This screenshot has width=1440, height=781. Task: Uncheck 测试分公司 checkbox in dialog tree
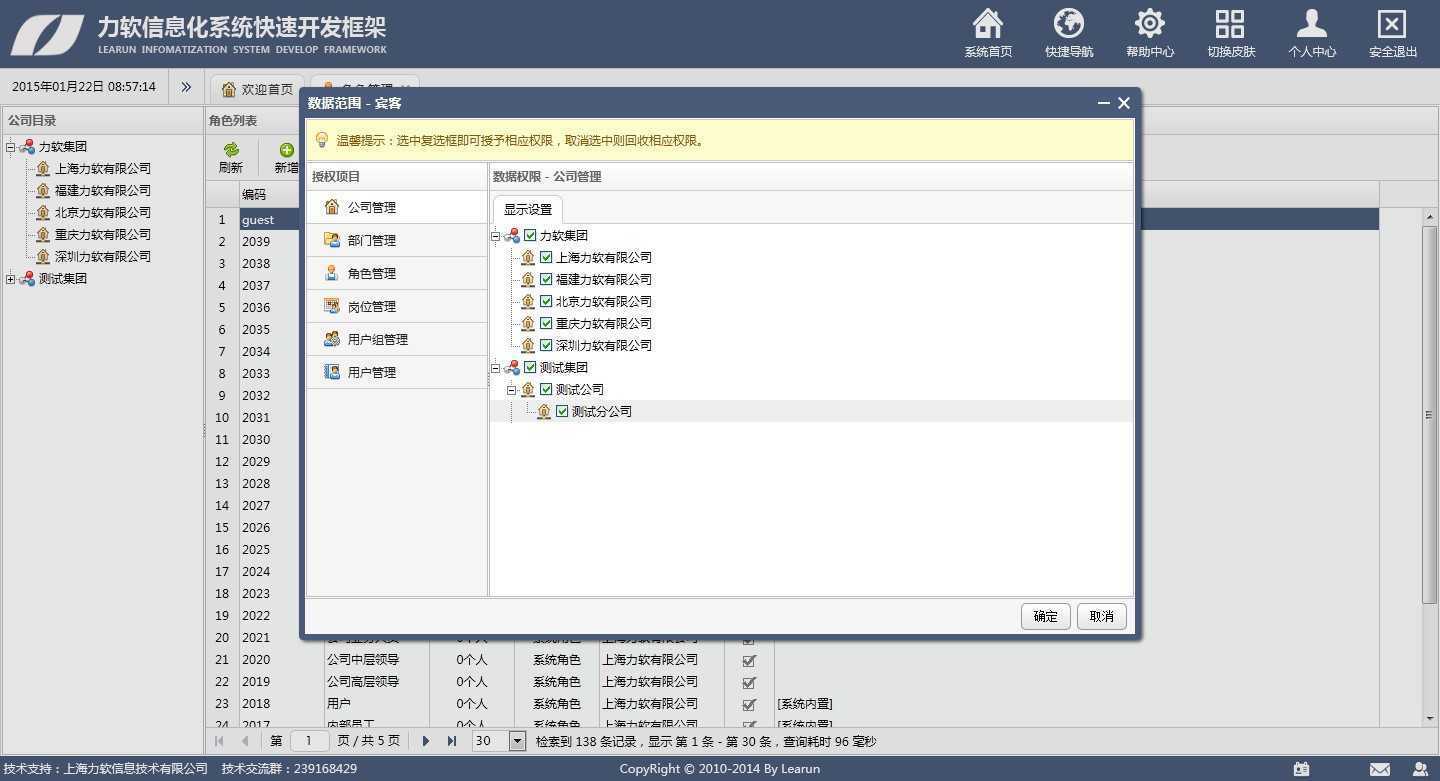pyautogui.click(x=562, y=411)
